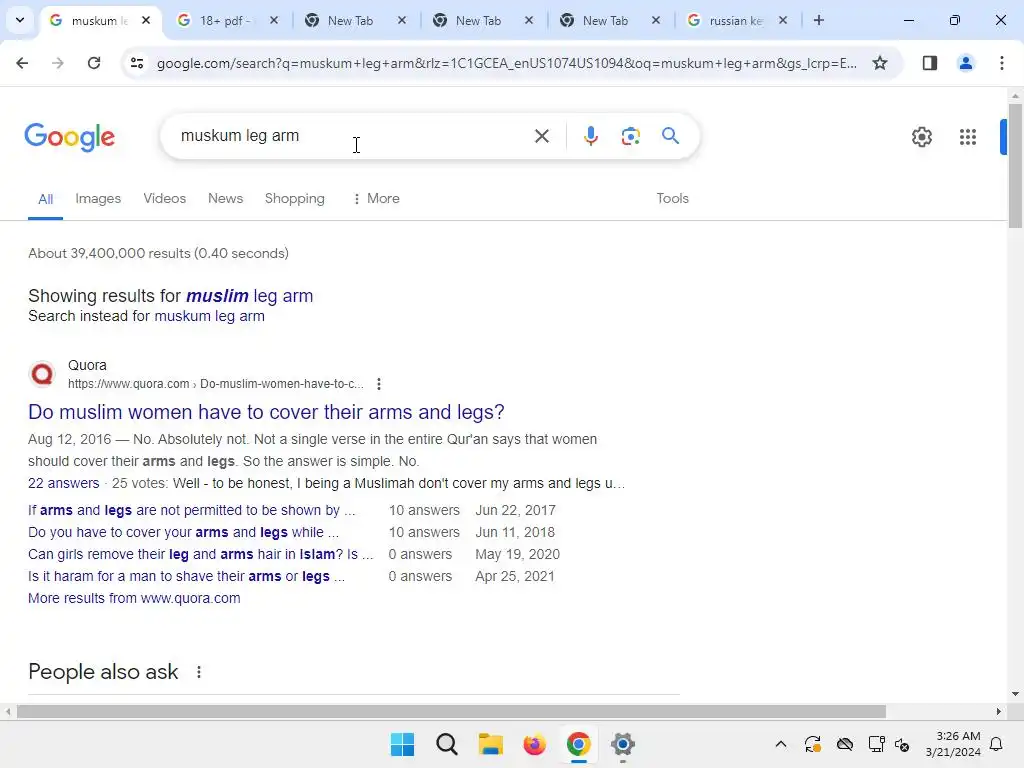The image size is (1024, 768).
Task: Go to Google home via logo
Action: pyautogui.click(x=69, y=136)
